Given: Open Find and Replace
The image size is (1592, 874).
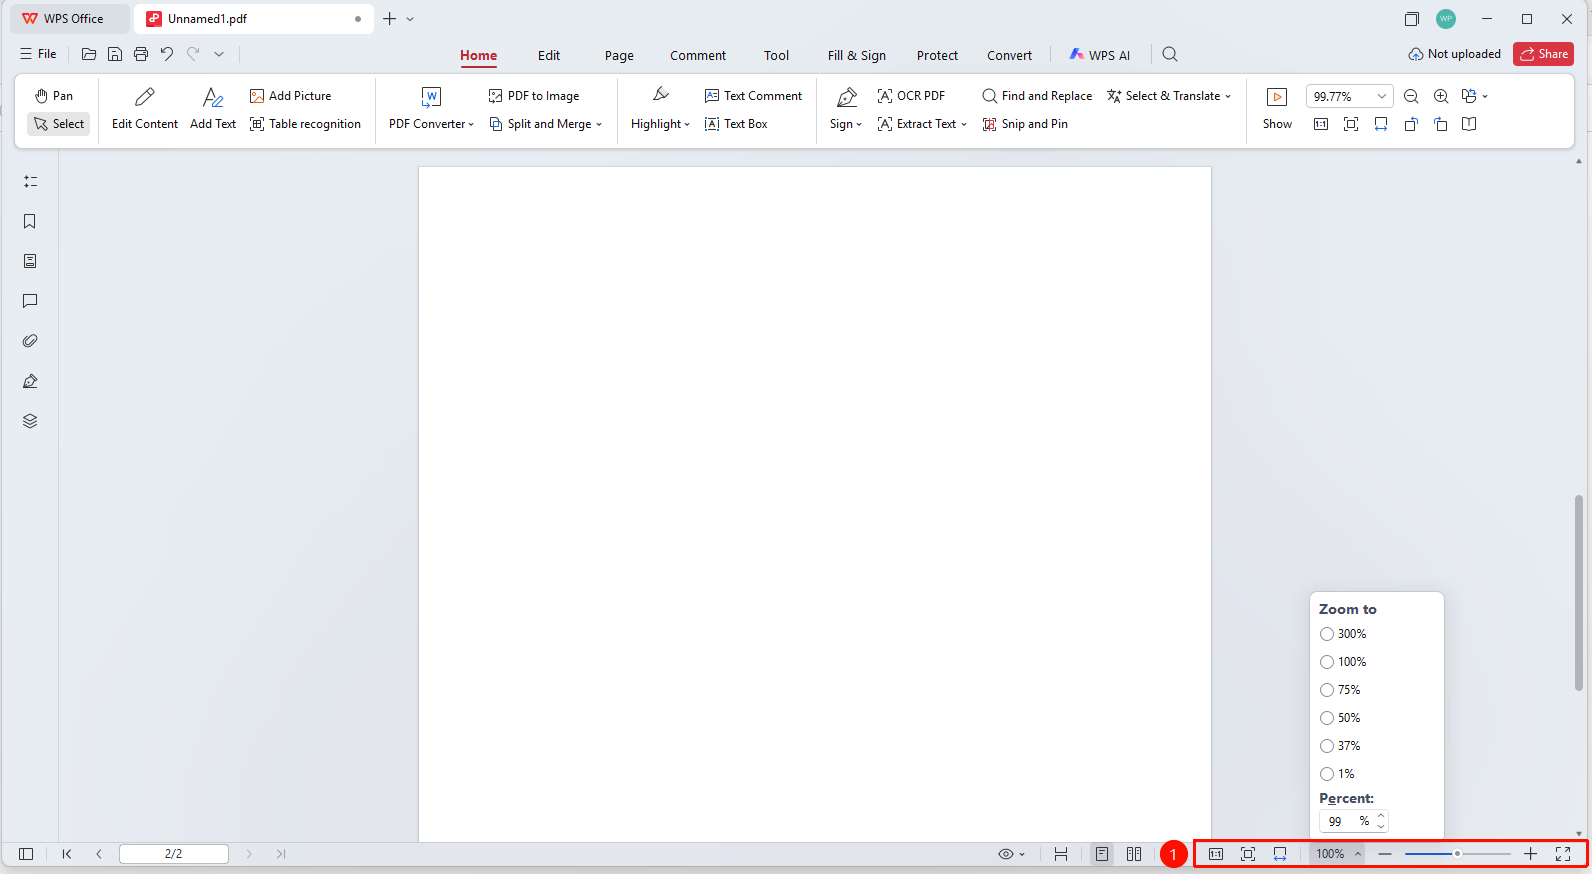Looking at the screenshot, I should coord(1037,96).
